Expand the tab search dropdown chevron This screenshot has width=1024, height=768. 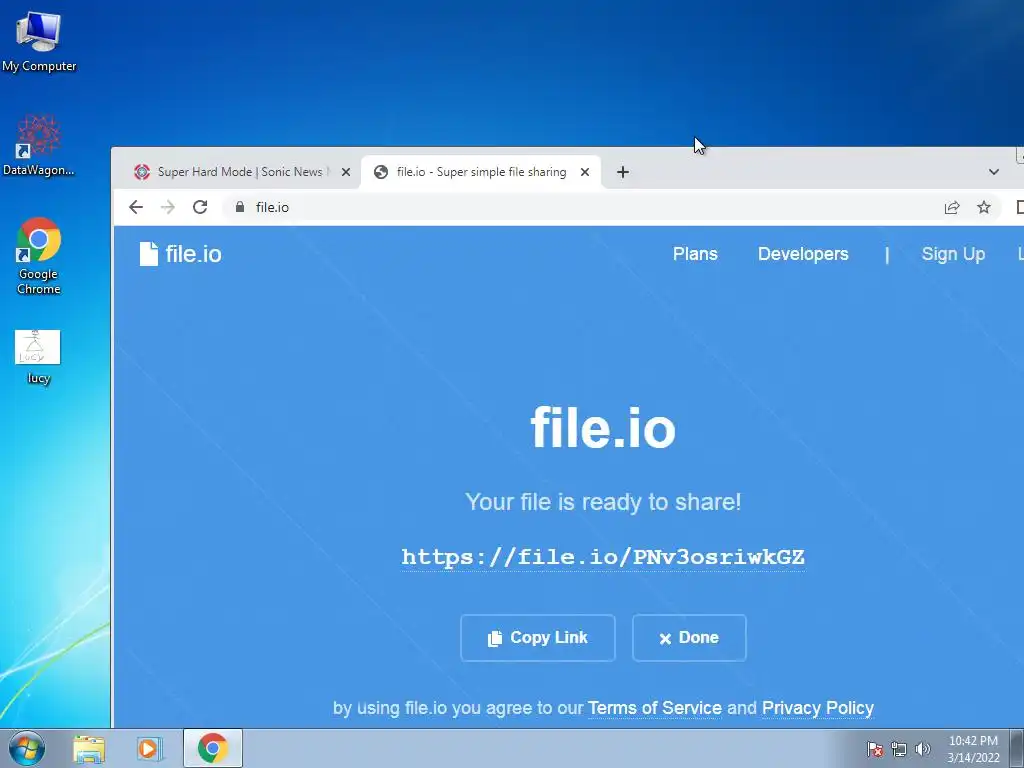[x=994, y=172]
